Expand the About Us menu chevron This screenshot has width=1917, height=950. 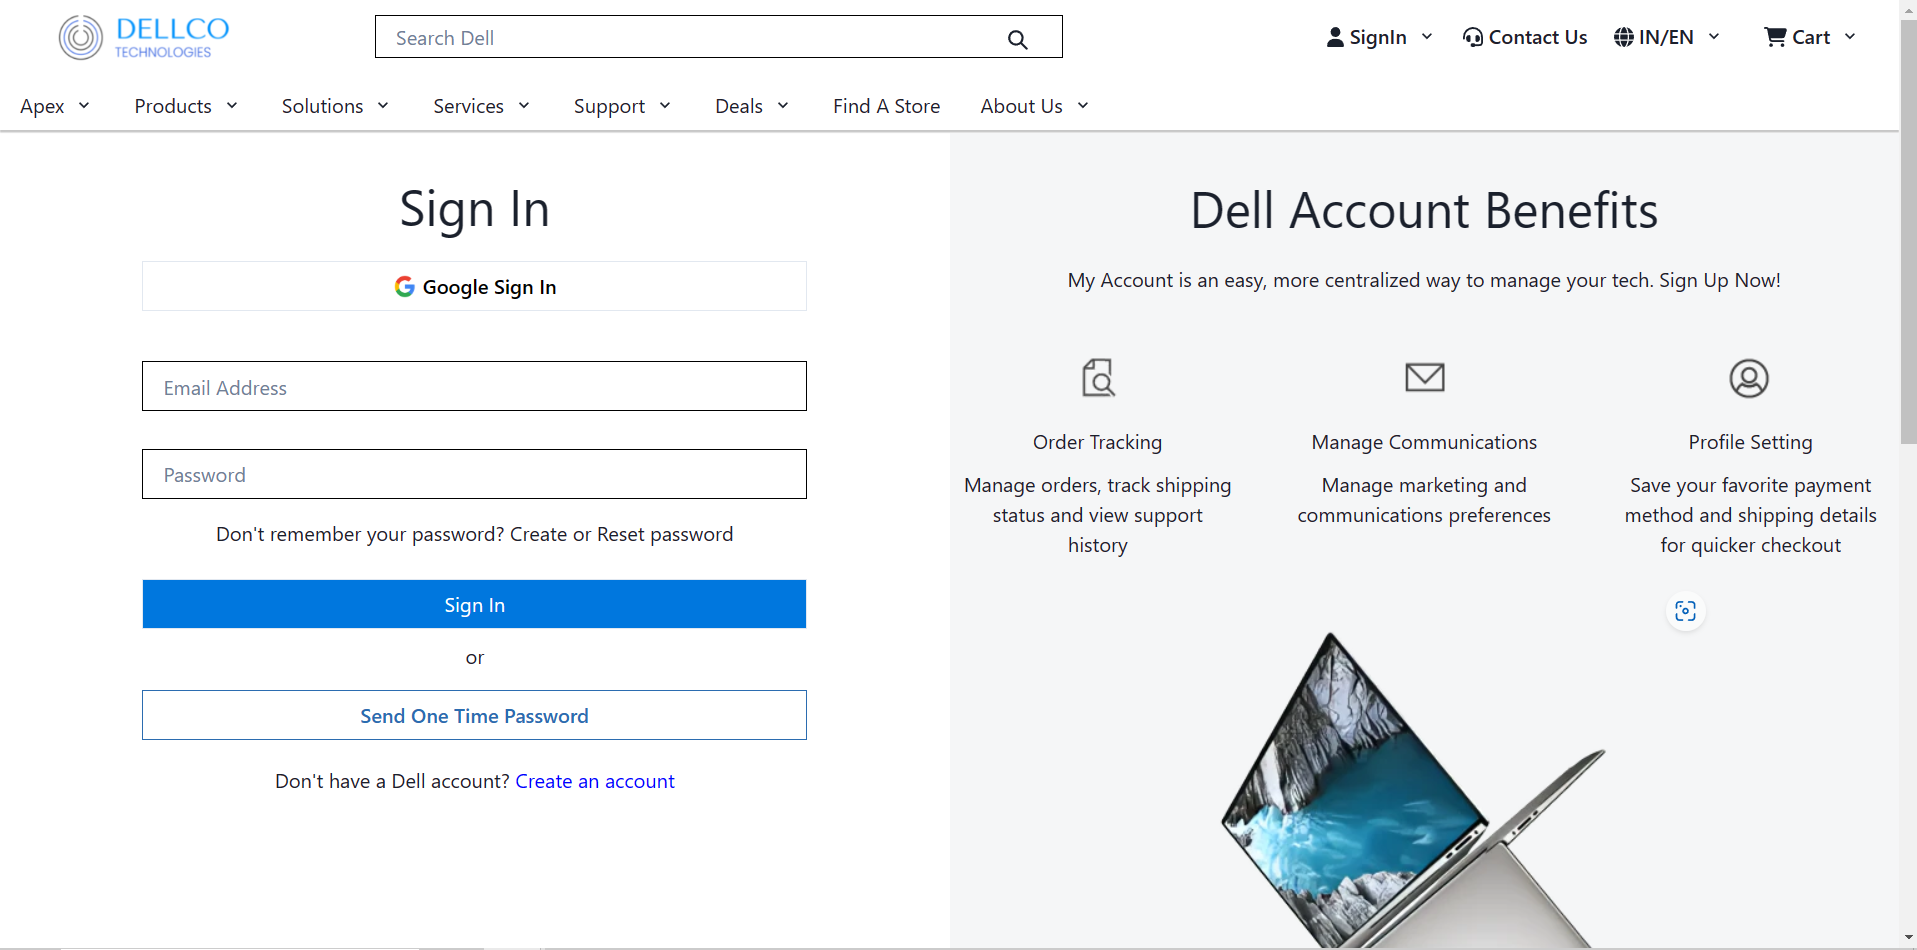pyautogui.click(x=1083, y=105)
